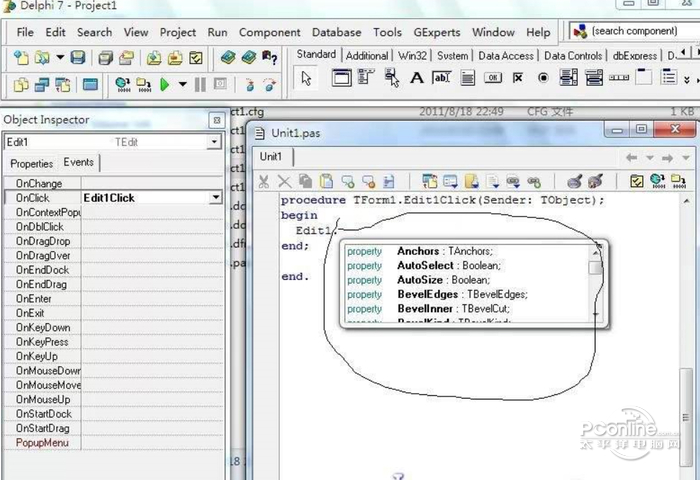Click the View Unit icon
Screen dimensions: 700x480
(21, 84)
